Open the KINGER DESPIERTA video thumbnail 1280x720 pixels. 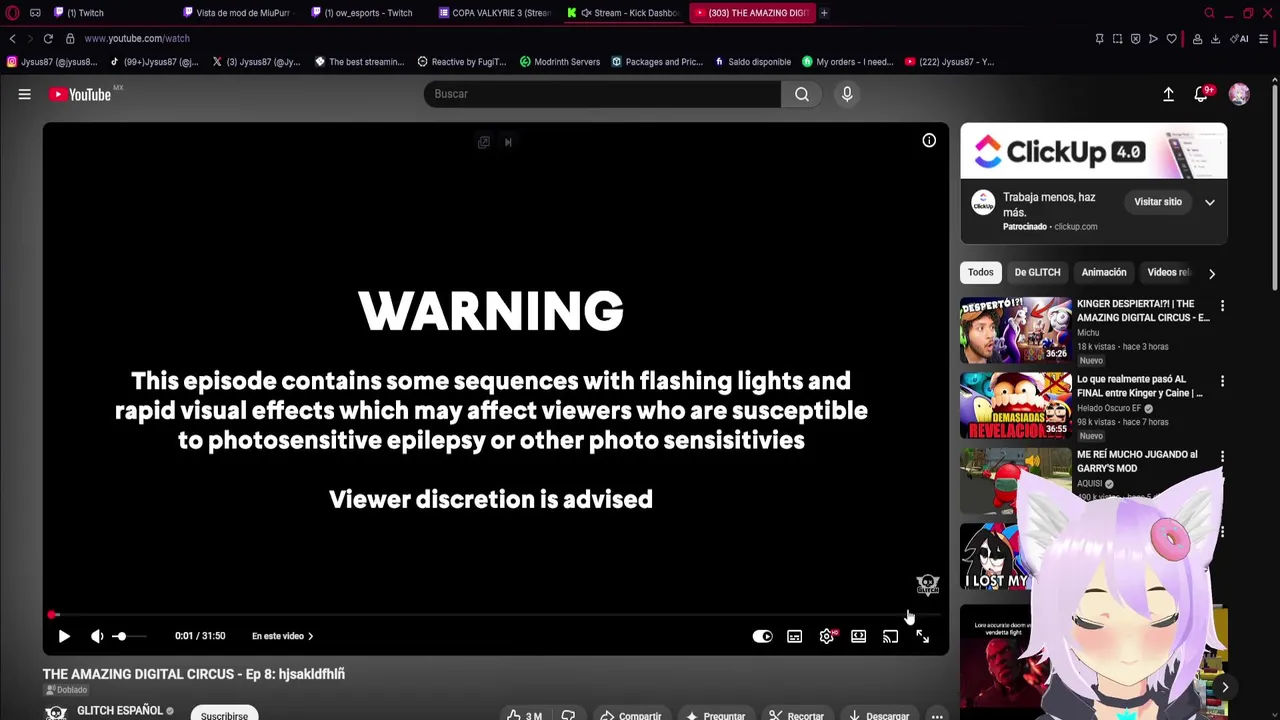pos(1015,329)
